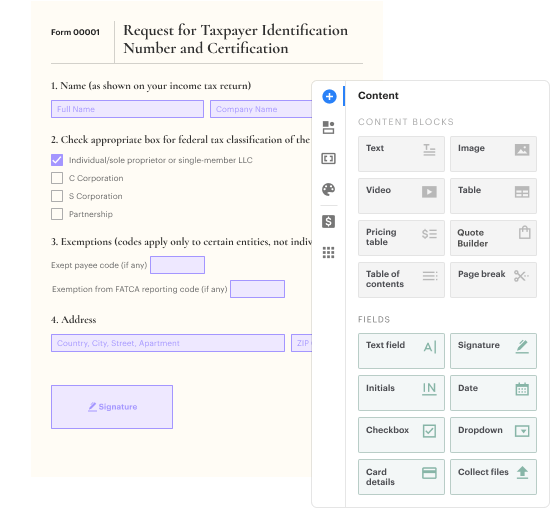Open the apps grid sidebar icon

[328, 252]
